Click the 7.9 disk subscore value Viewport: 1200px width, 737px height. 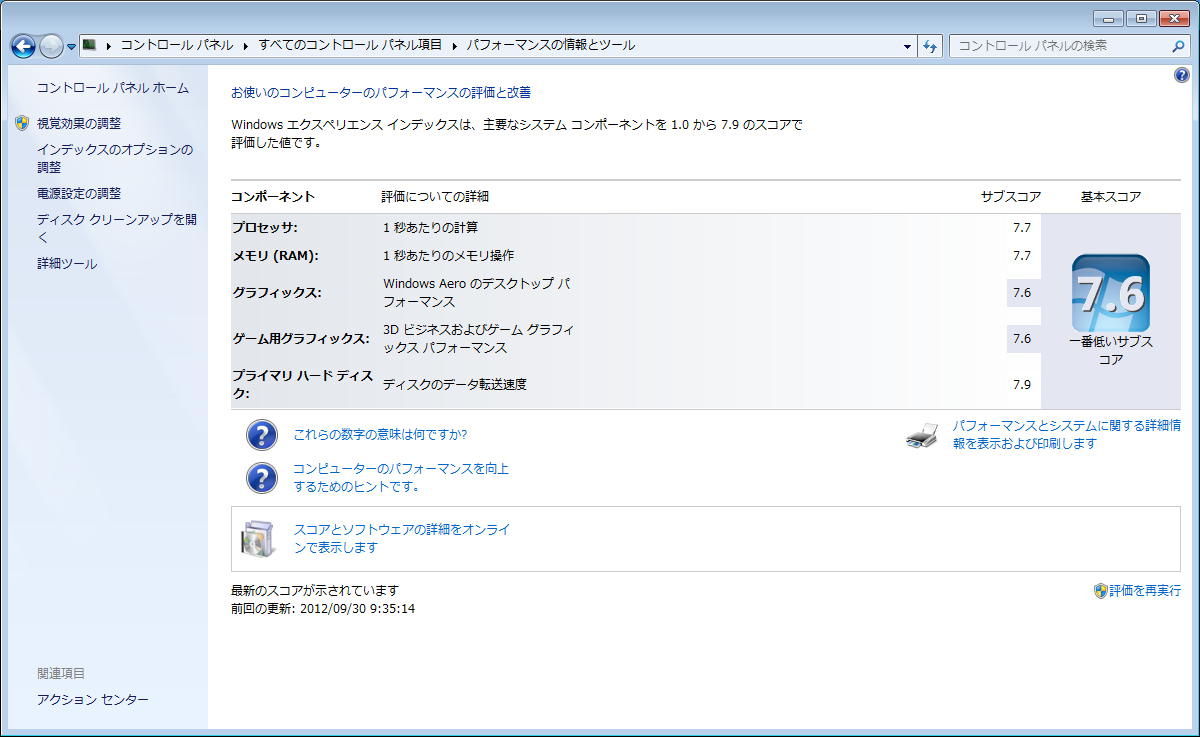click(1021, 384)
